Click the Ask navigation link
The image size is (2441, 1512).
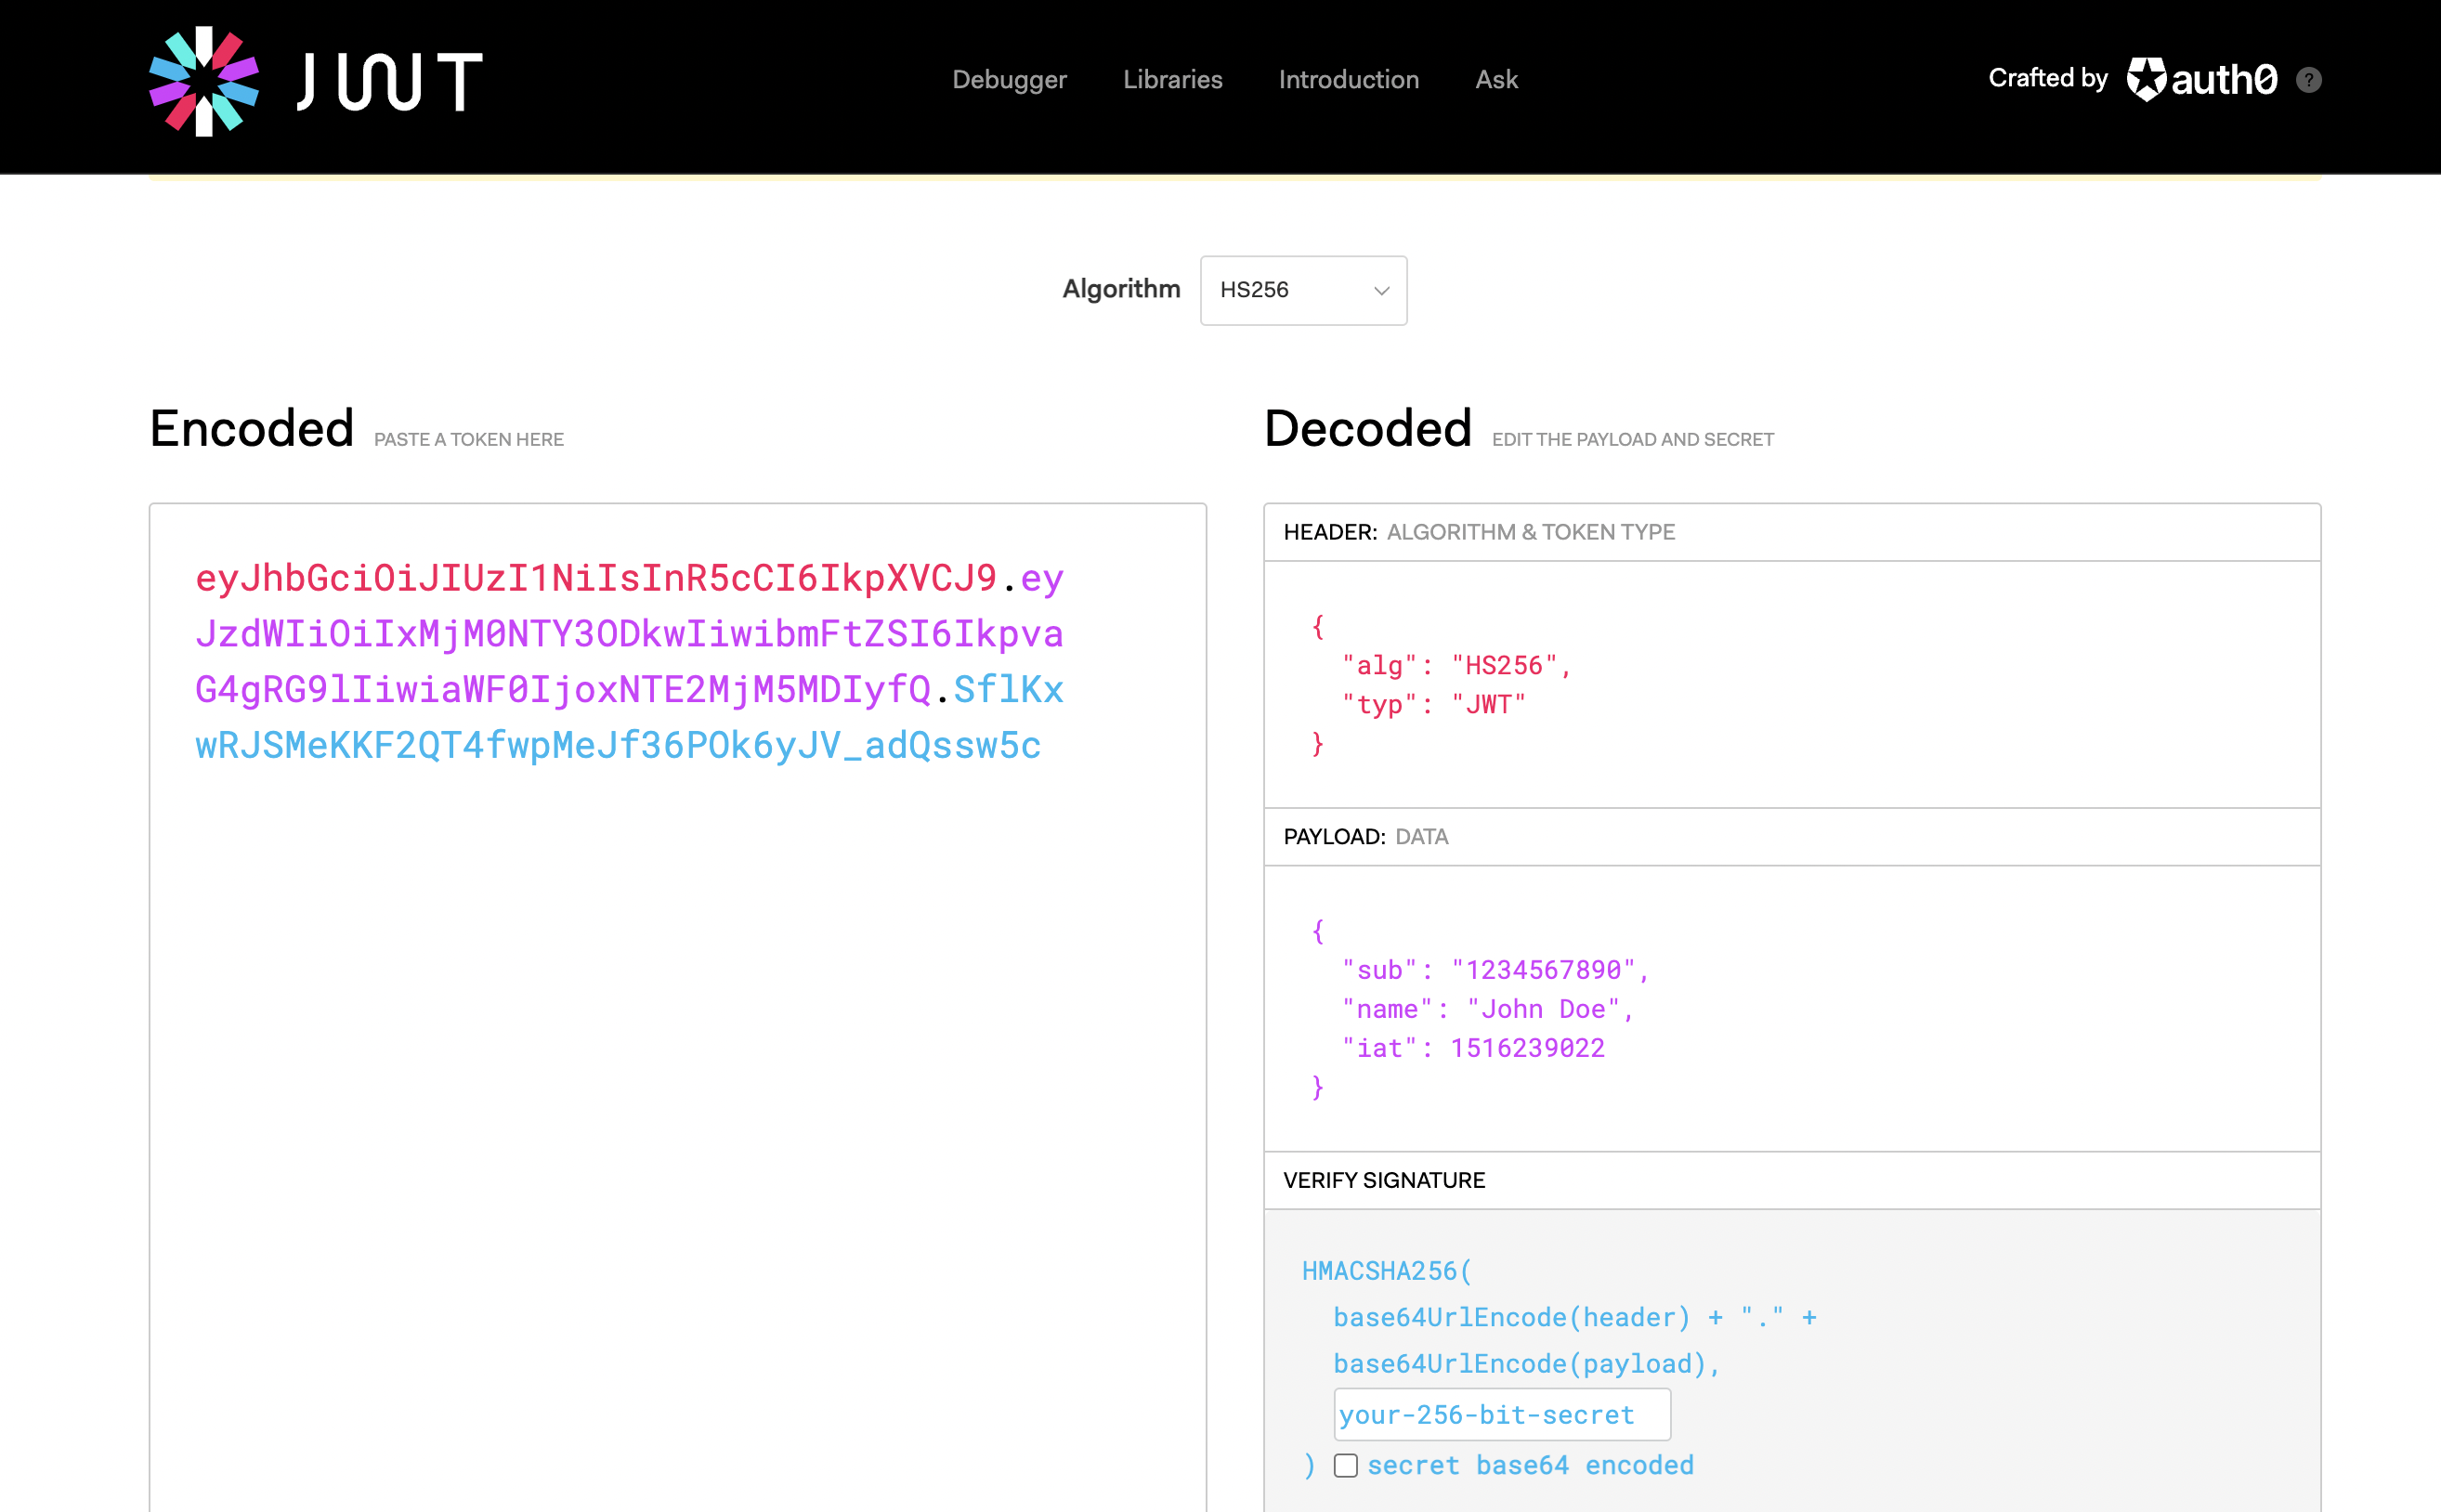(1496, 80)
